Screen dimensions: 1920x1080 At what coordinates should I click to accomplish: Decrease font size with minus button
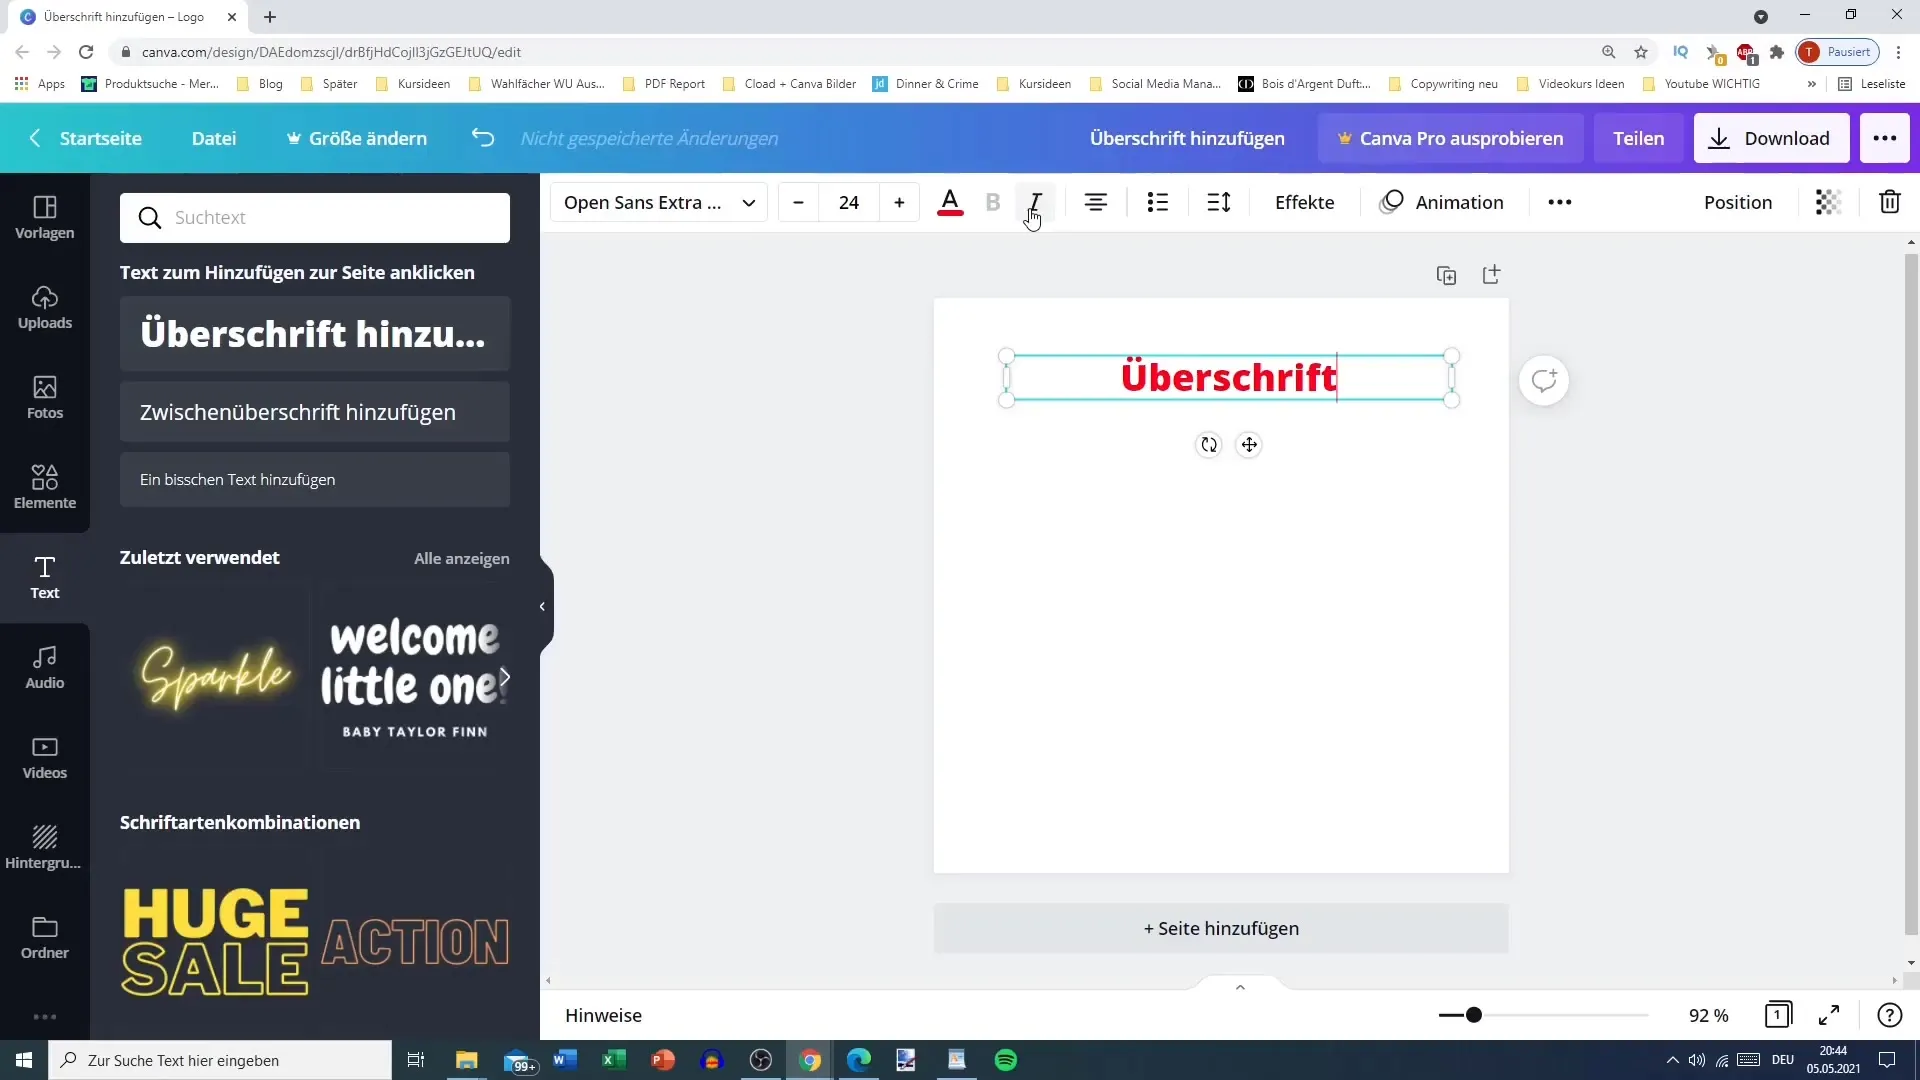(798, 202)
